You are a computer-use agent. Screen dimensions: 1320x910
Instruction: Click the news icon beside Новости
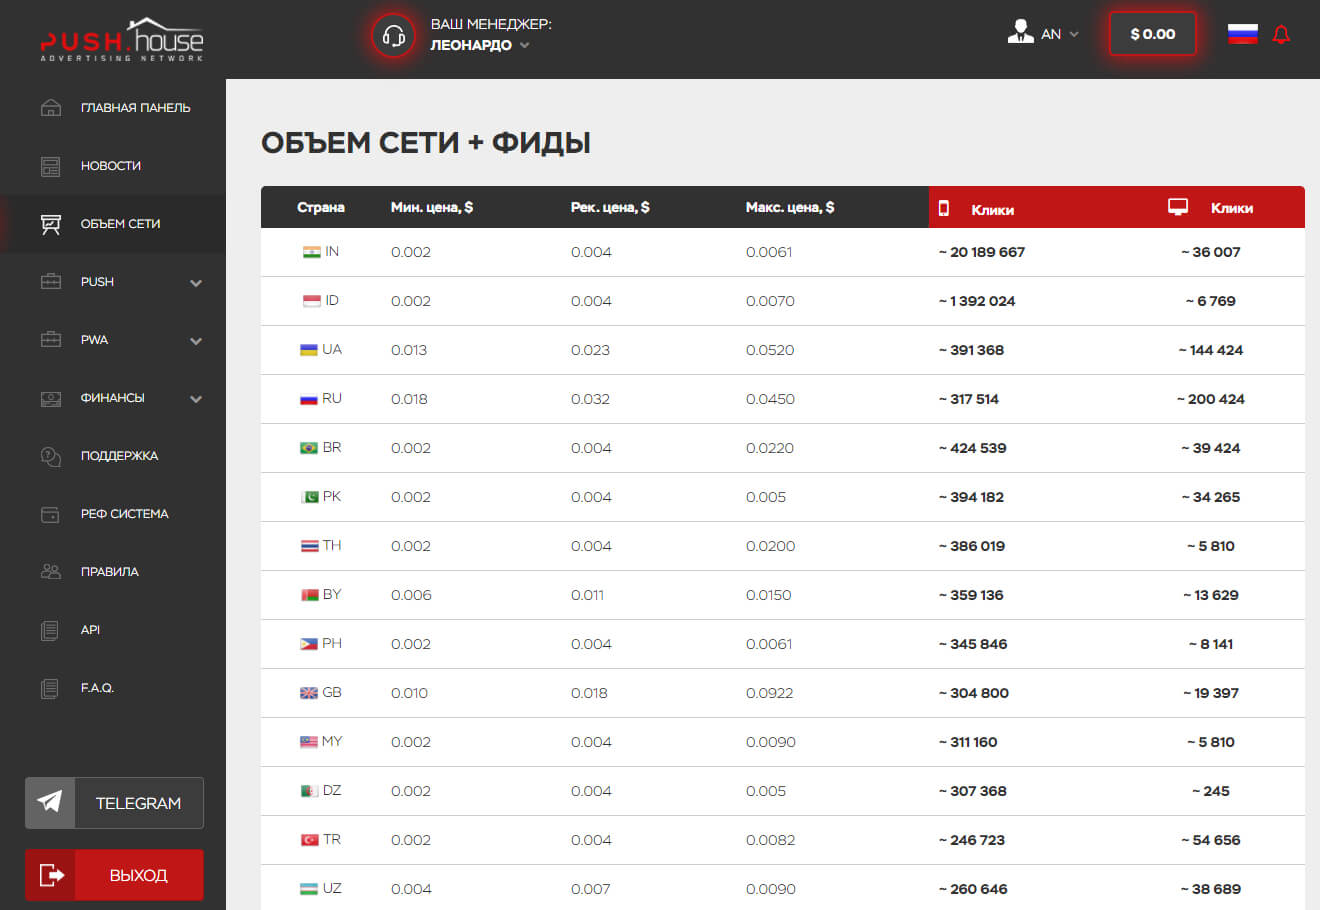(x=51, y=166)
